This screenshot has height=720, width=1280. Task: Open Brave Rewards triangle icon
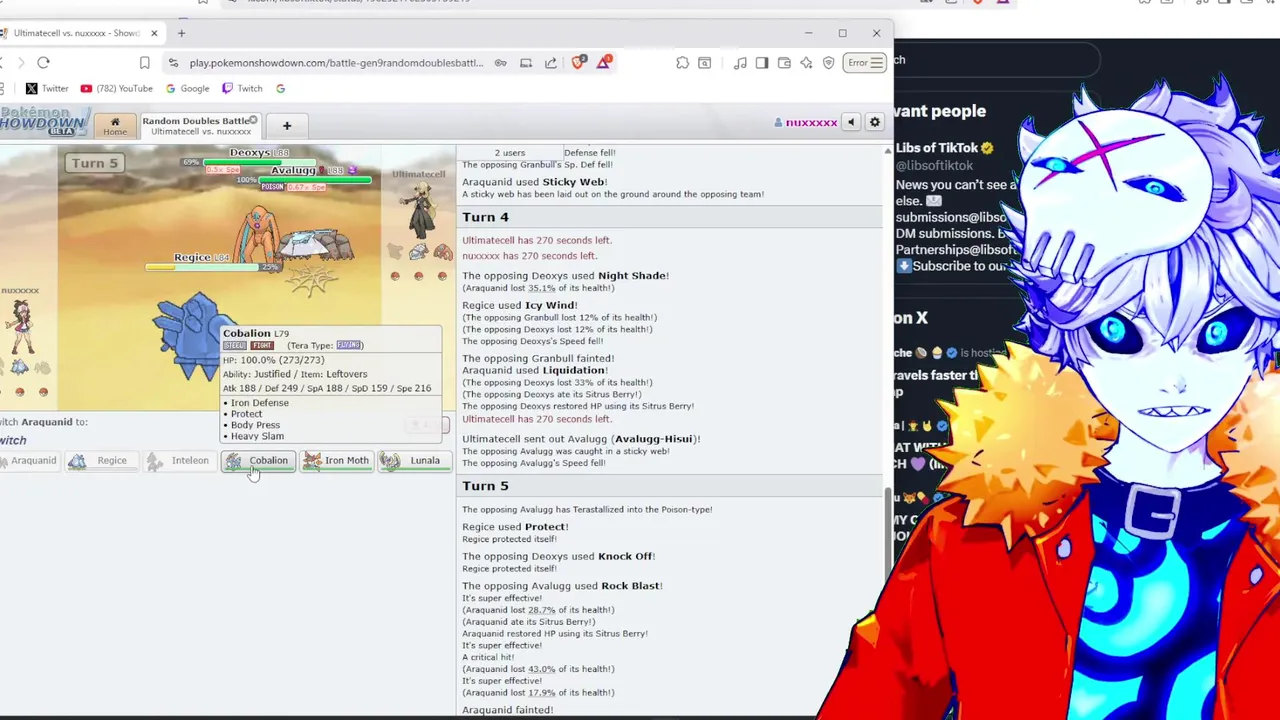pos(604,62)
